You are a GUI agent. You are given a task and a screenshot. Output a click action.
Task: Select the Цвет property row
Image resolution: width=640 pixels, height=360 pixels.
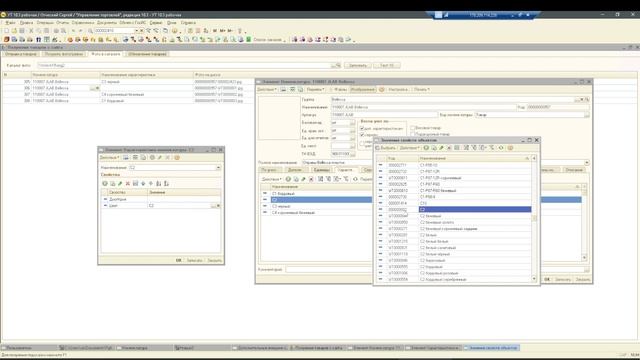click(x=161, y=206)
